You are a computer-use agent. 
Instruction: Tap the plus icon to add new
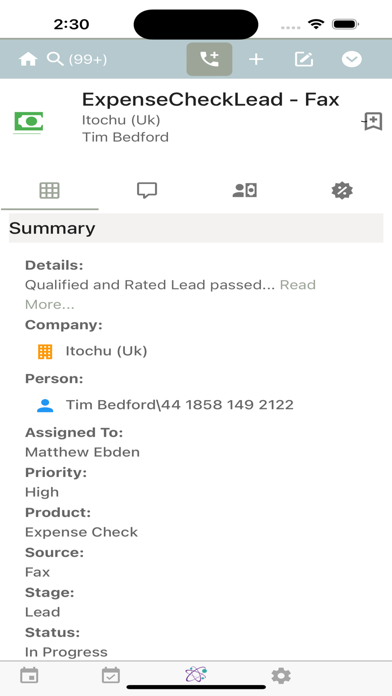[x=256, y=59]
